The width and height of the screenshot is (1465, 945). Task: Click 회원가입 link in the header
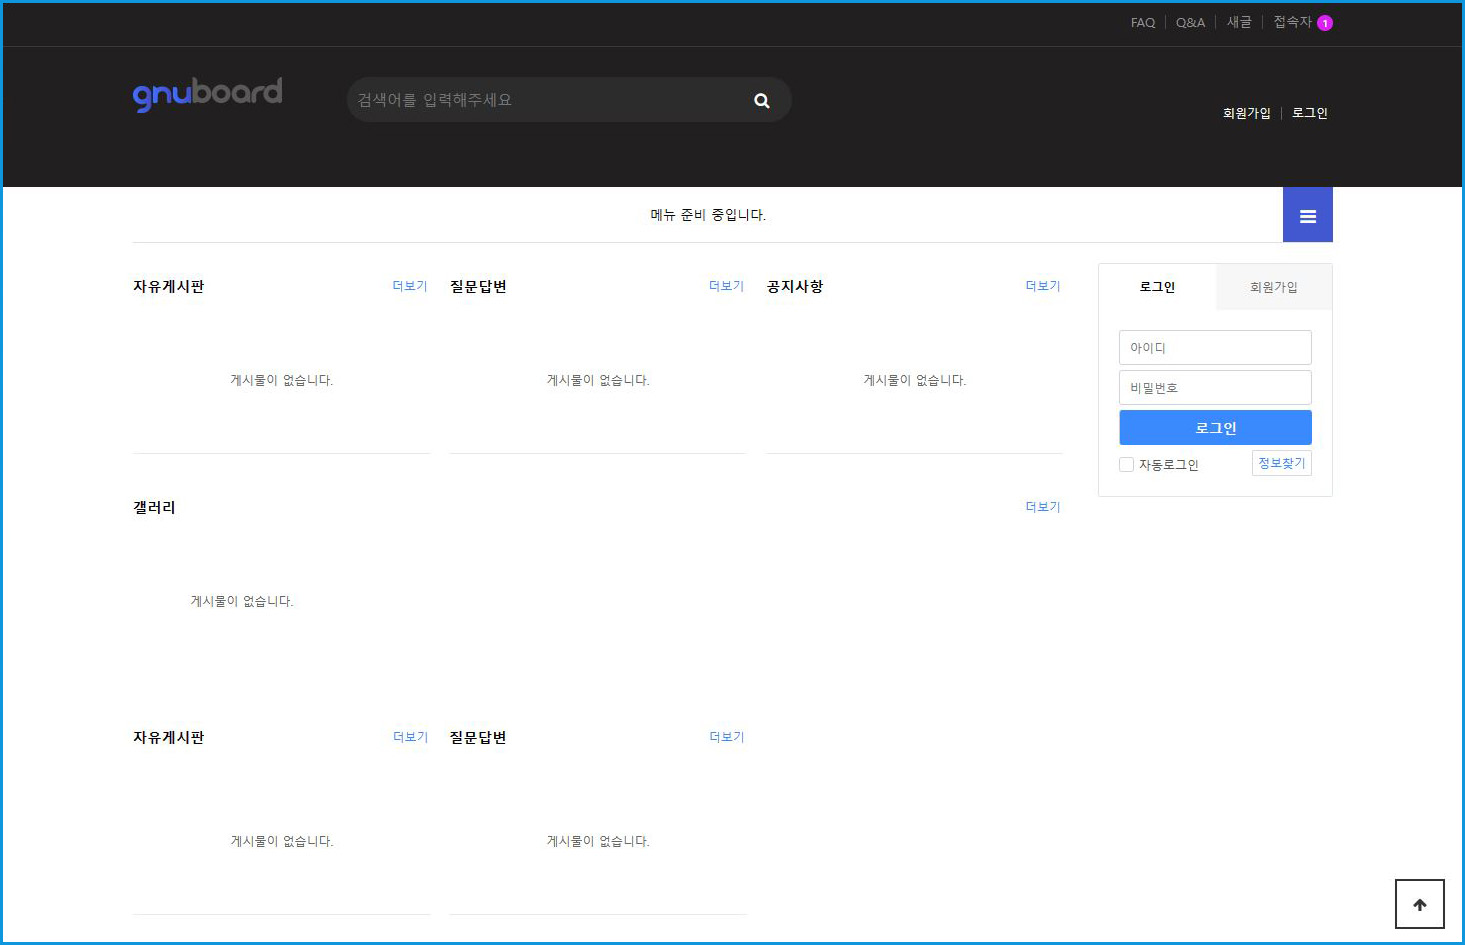(x=1246, y=113)
